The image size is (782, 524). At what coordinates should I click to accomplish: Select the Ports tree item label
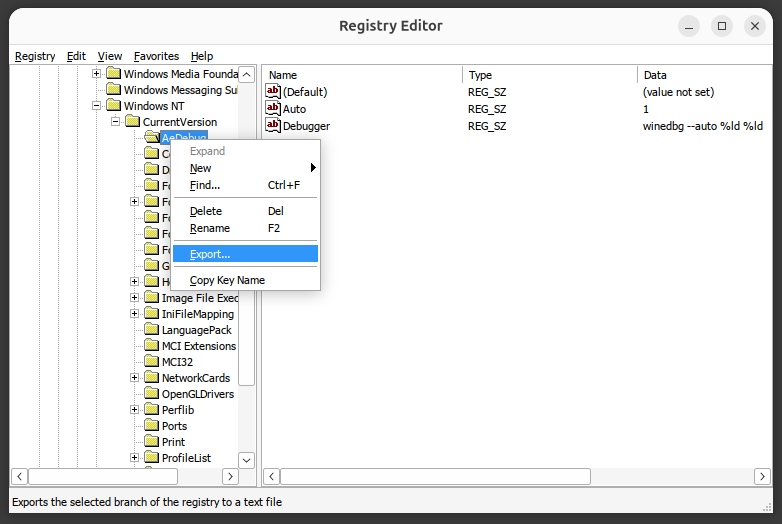[x=175, y=426]
